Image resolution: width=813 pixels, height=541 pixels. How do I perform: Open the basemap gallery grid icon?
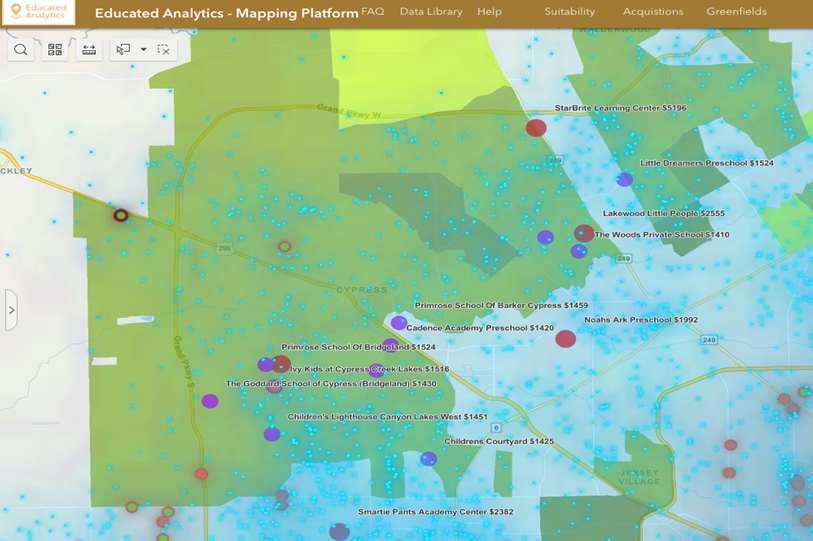click(x=55, y=49)
